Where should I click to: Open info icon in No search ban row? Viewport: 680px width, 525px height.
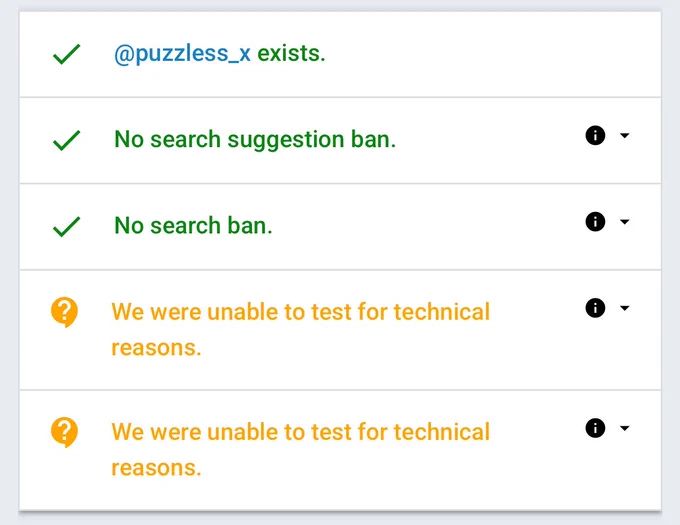point(595,222)
